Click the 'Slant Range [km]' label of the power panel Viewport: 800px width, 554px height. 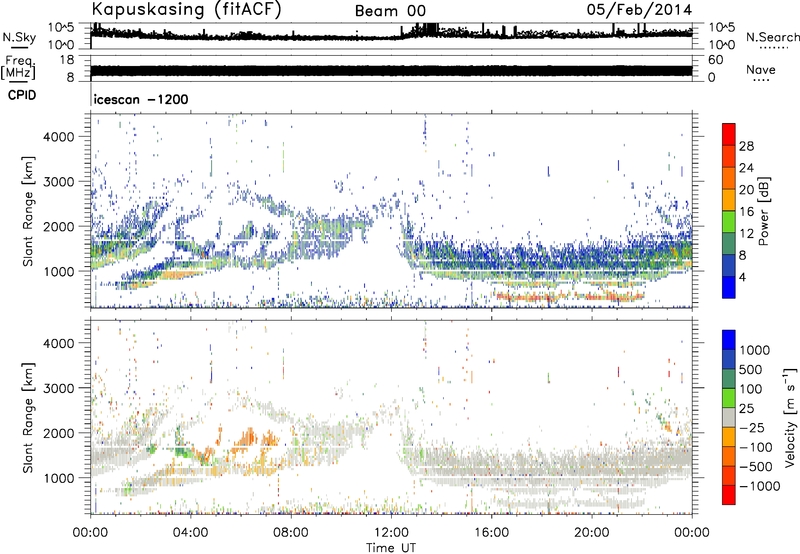click(28, 211)
